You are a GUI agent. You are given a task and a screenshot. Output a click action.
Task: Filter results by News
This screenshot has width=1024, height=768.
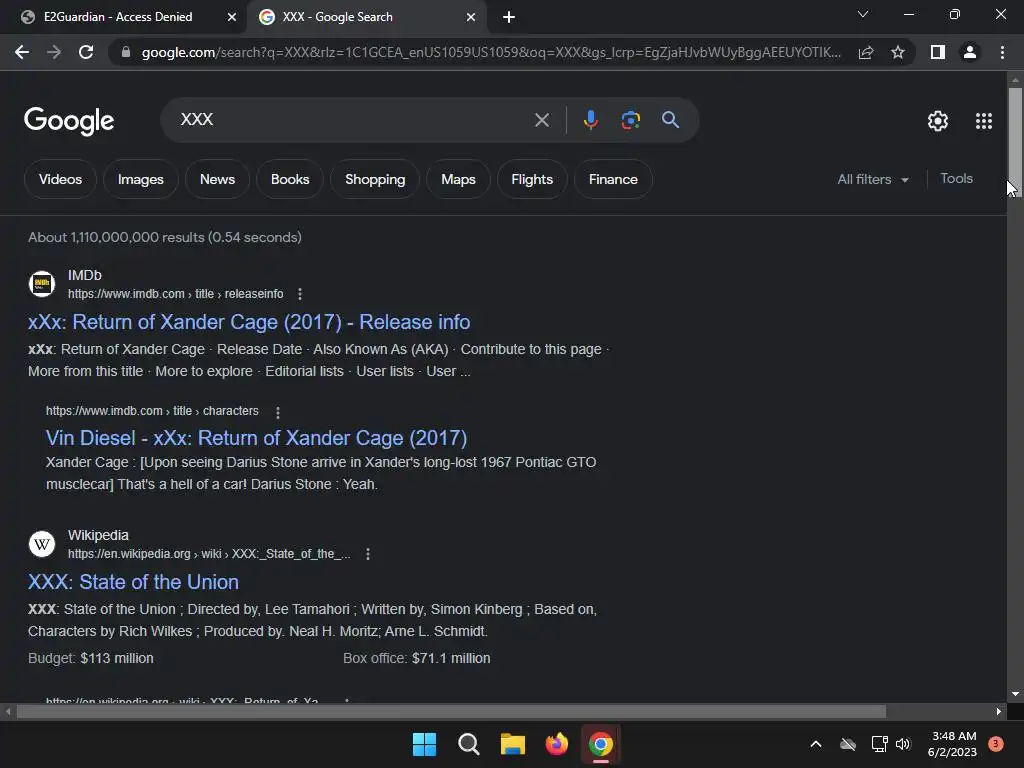pos(217,179)
